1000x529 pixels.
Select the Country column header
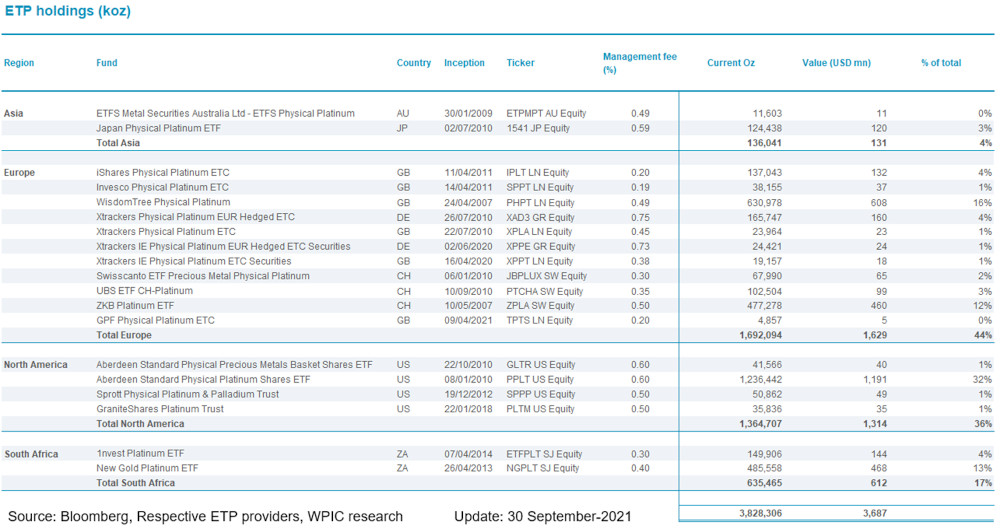[414, 63]
